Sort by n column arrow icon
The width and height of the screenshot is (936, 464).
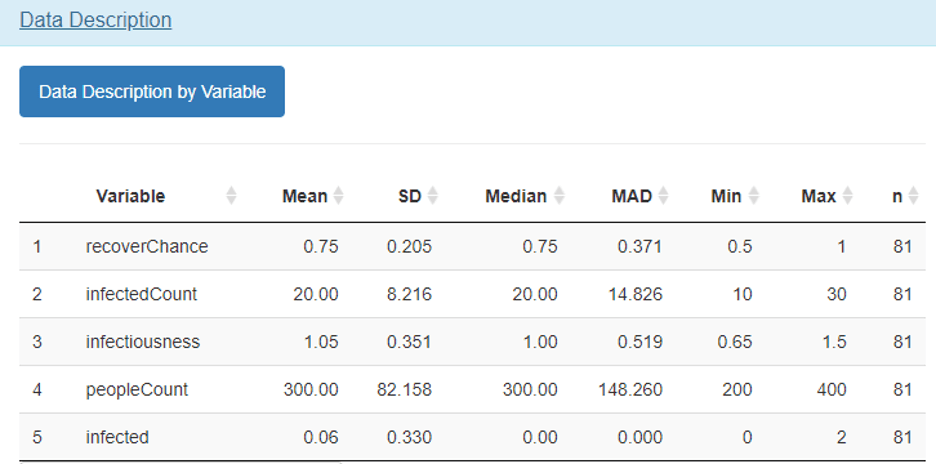coord(913,196)
